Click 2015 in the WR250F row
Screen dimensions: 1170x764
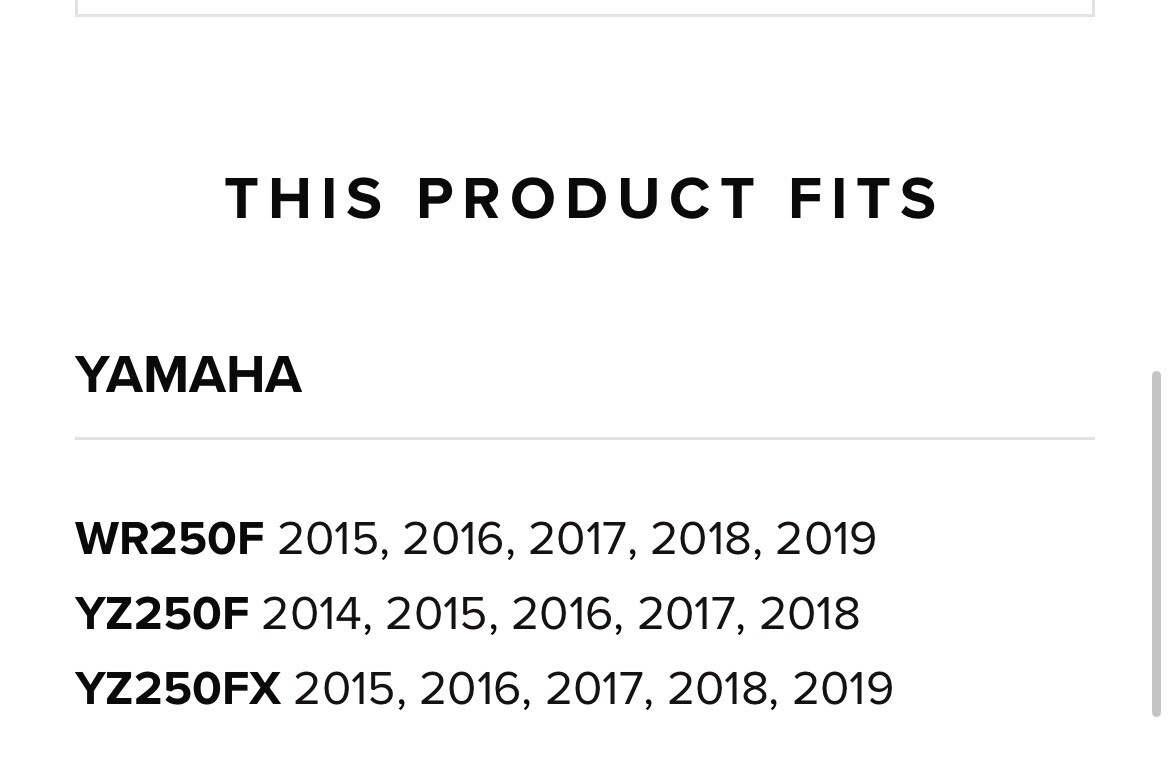[x=328, y=539]
